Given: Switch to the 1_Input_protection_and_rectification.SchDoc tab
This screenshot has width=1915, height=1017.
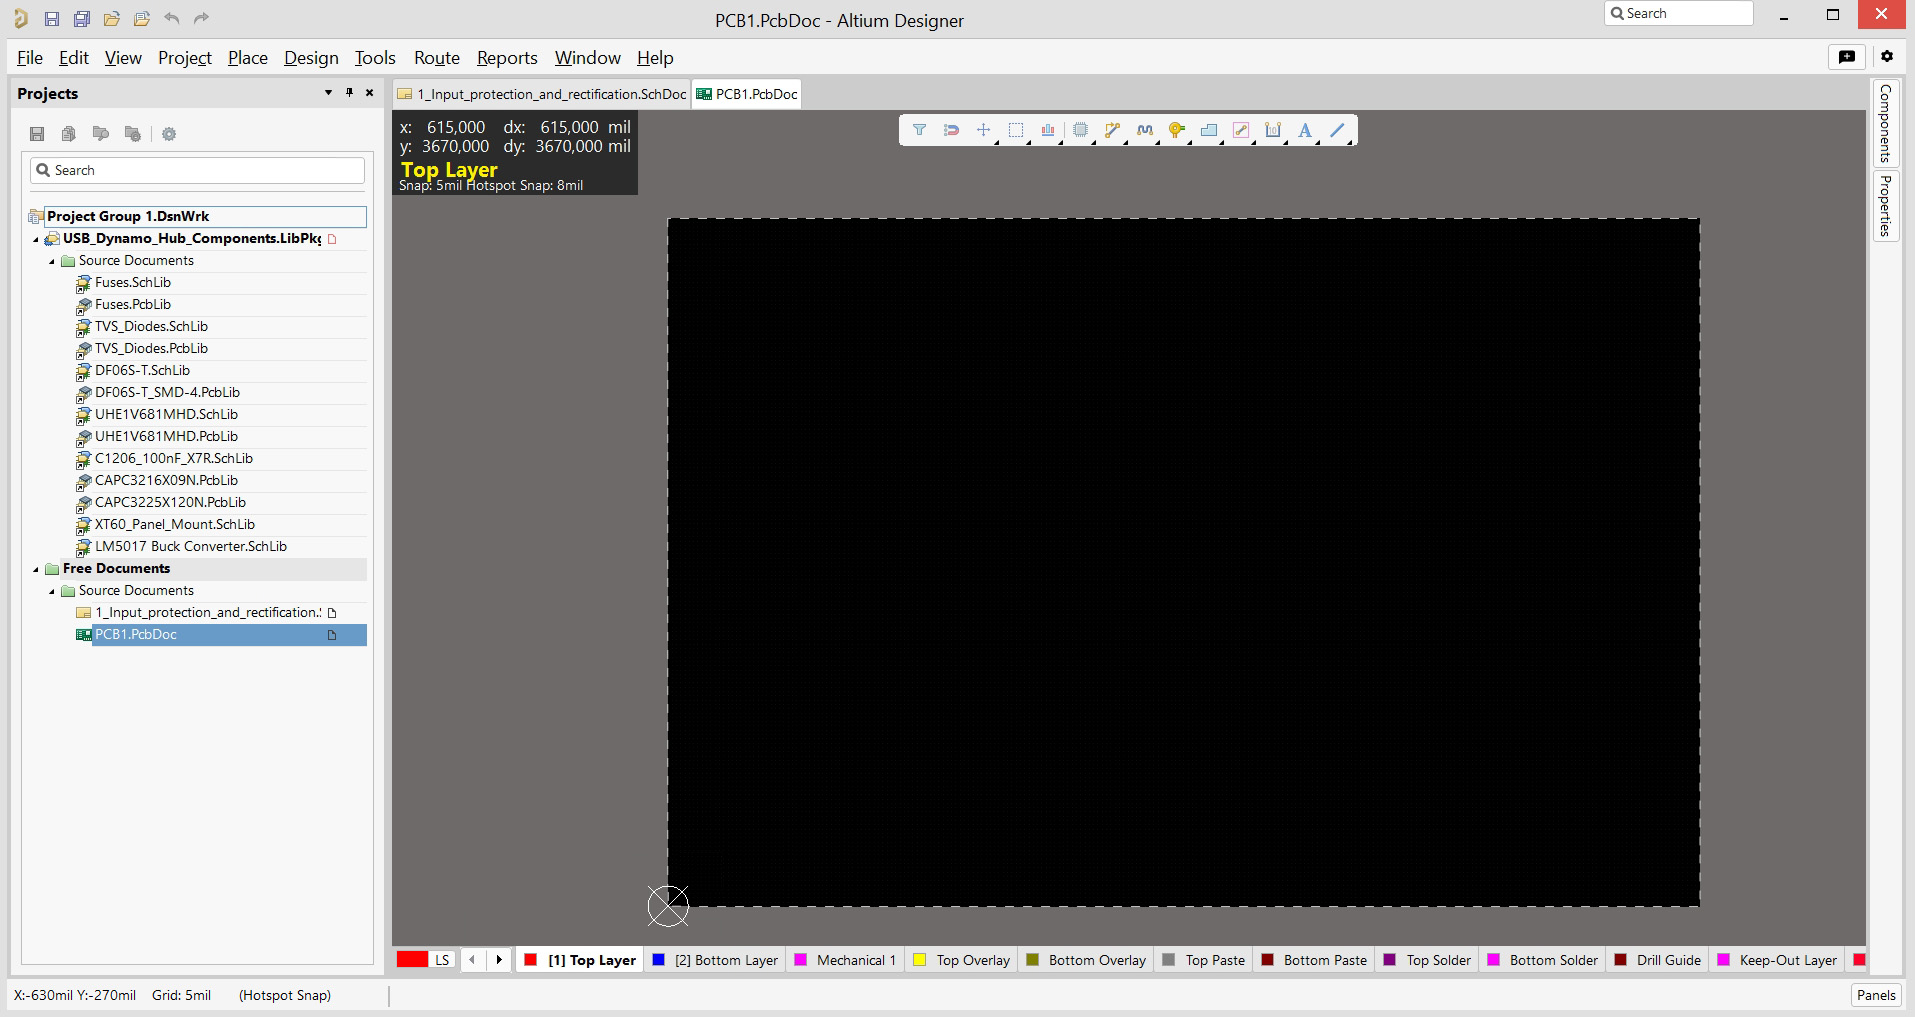Looking at the screenshot, I should 542,94.
